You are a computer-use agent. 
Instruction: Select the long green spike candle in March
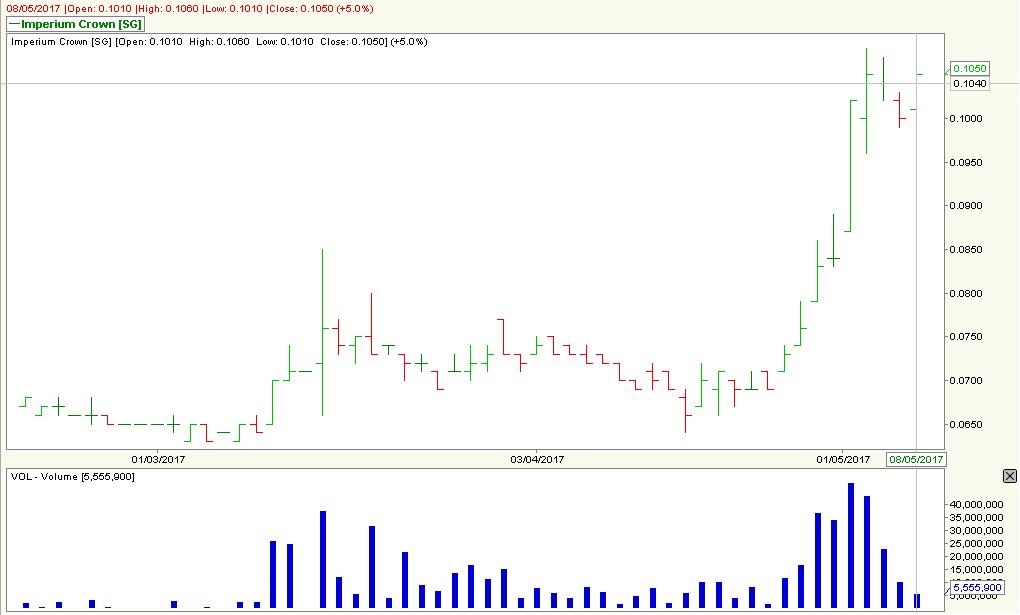322,330
